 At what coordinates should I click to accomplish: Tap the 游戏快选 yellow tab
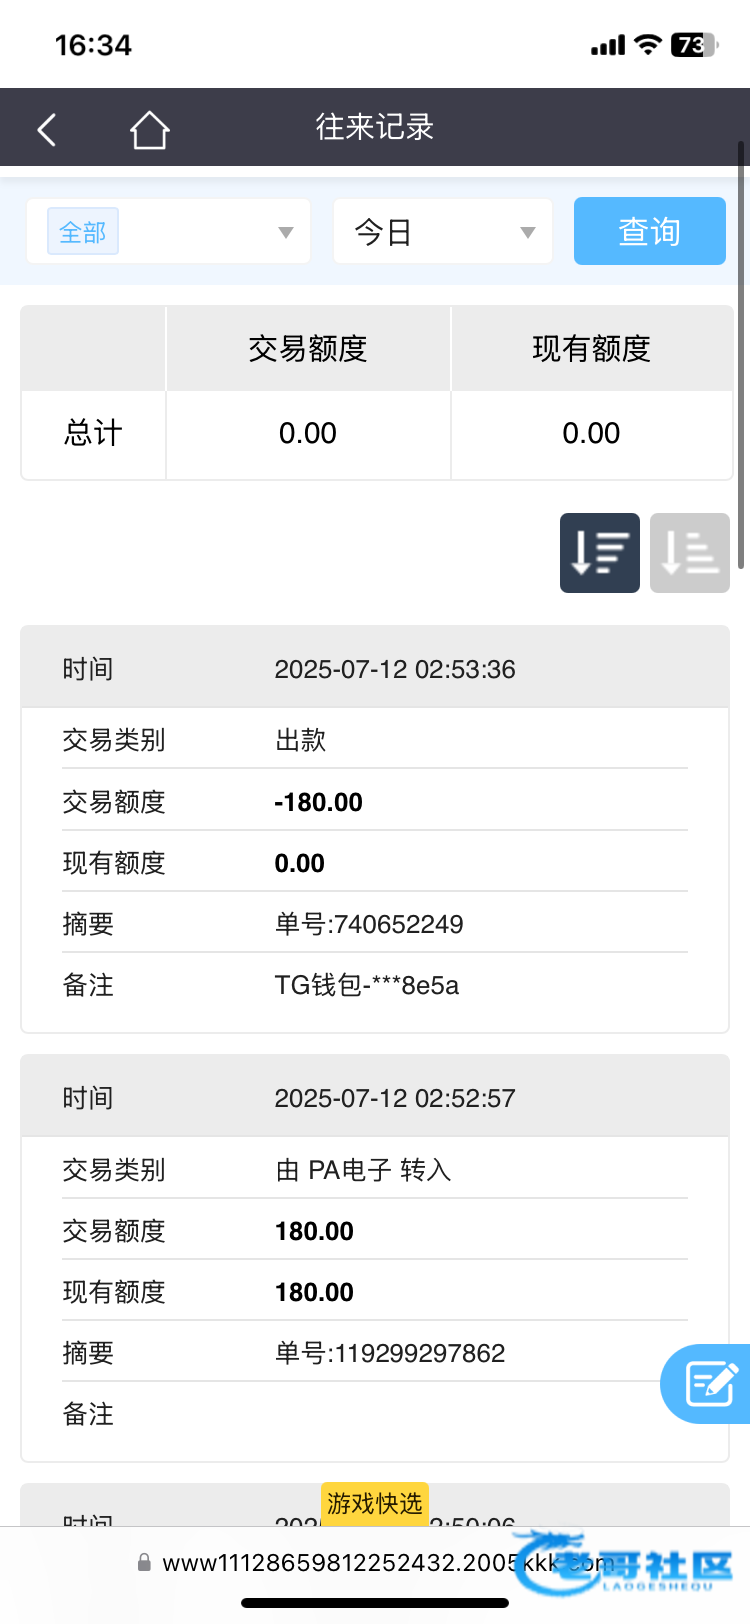(375, 1503)
